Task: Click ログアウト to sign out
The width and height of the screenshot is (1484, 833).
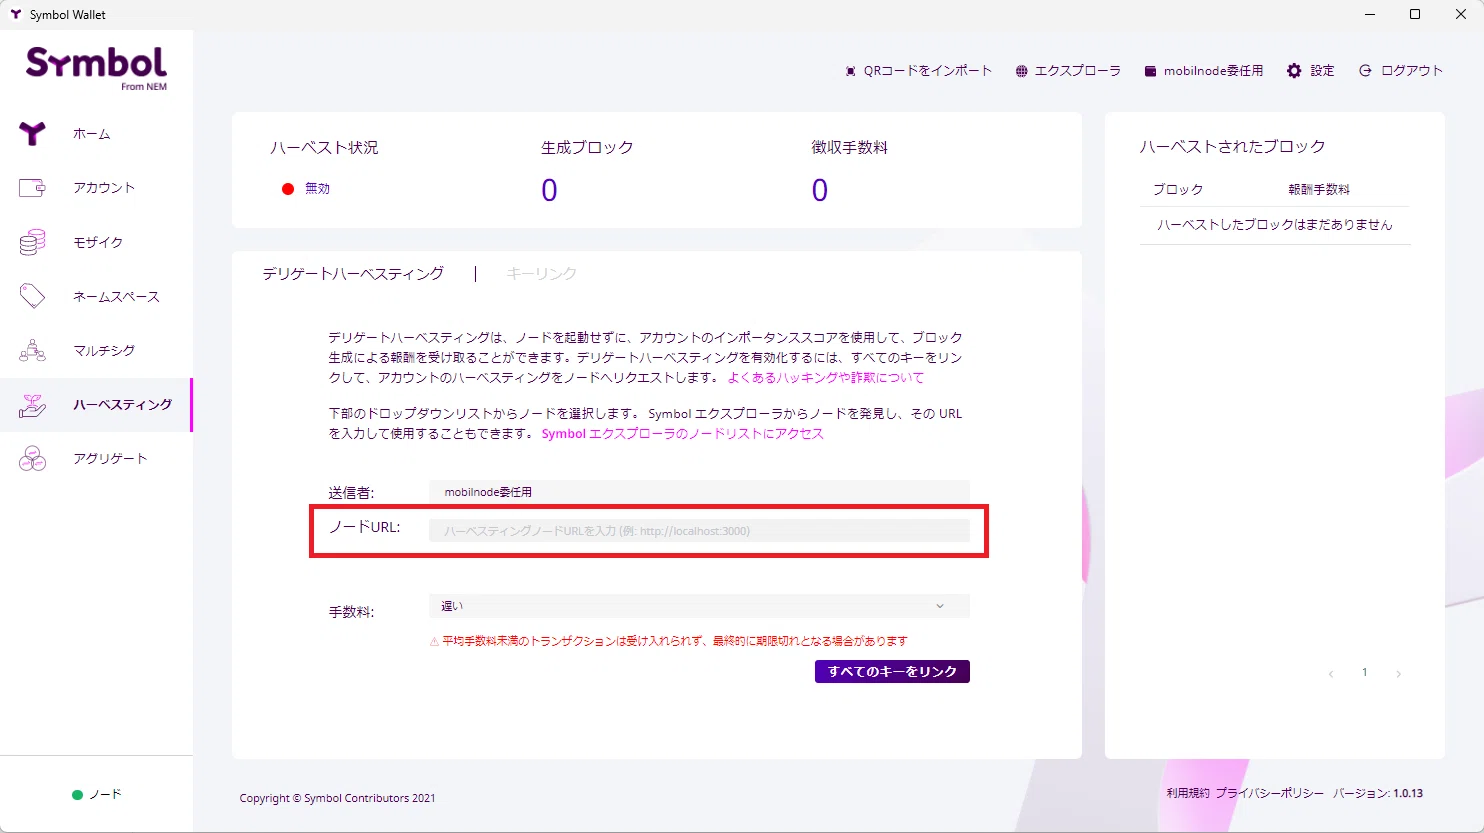Action: pyautogui.click(x=1401, y=71)
